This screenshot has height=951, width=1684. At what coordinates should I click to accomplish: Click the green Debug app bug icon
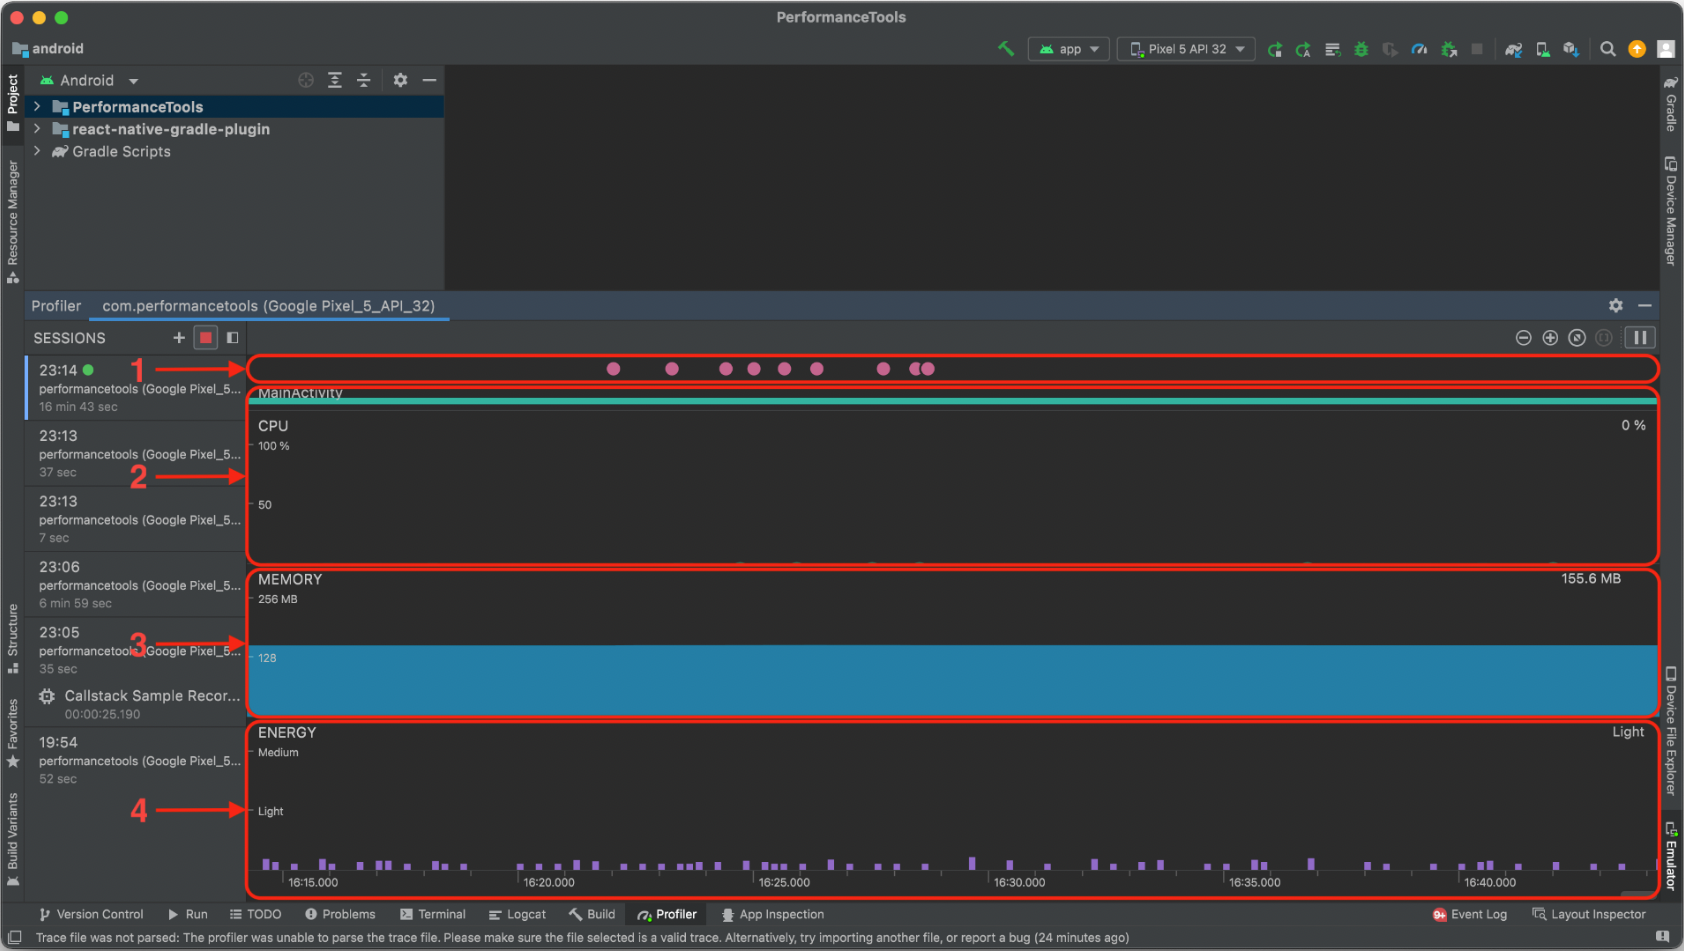pyautogui.click(x=1361, y=49)
